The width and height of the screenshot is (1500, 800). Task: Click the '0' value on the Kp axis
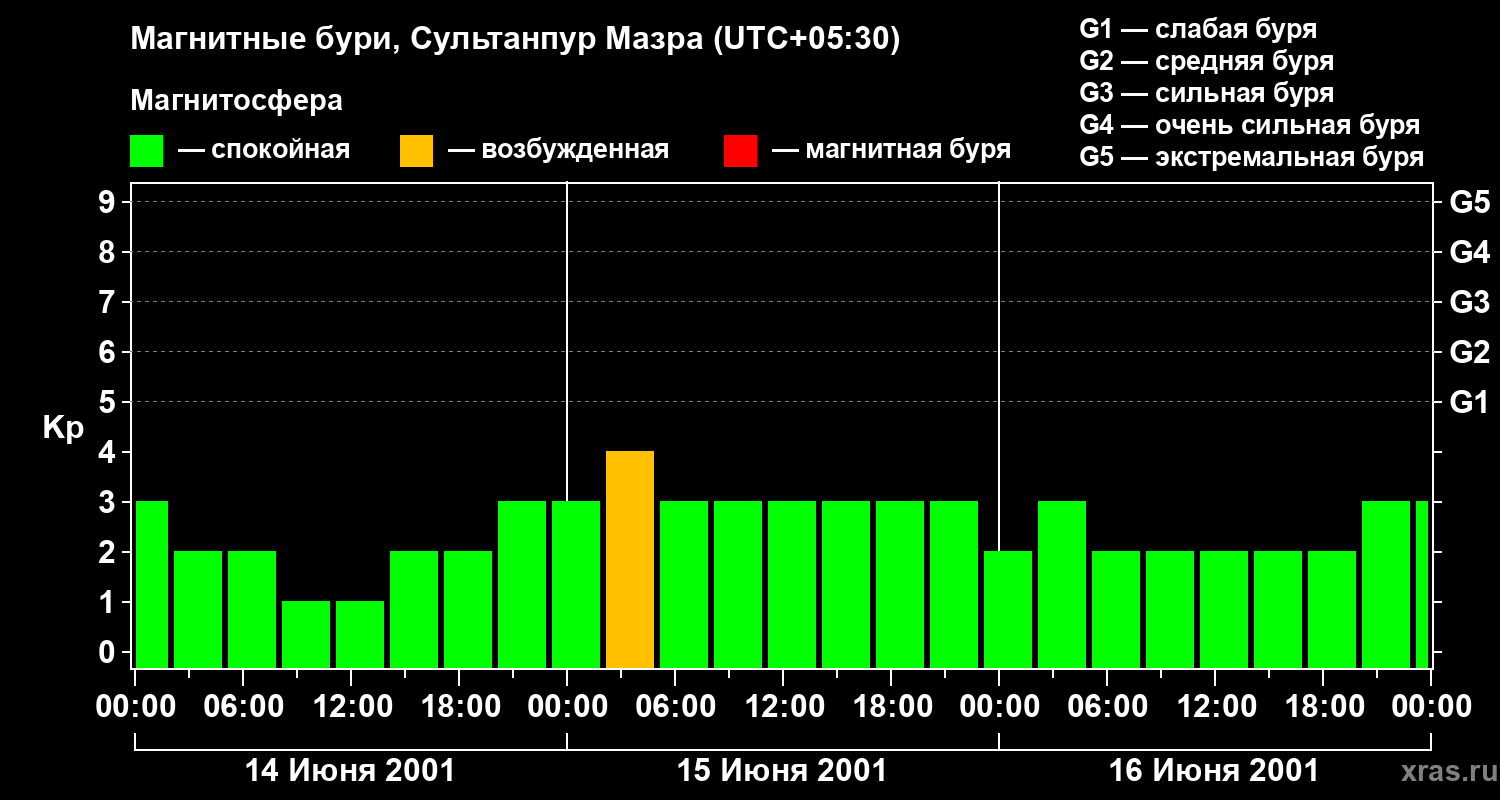pyautogui.click(x=109, y=652)
